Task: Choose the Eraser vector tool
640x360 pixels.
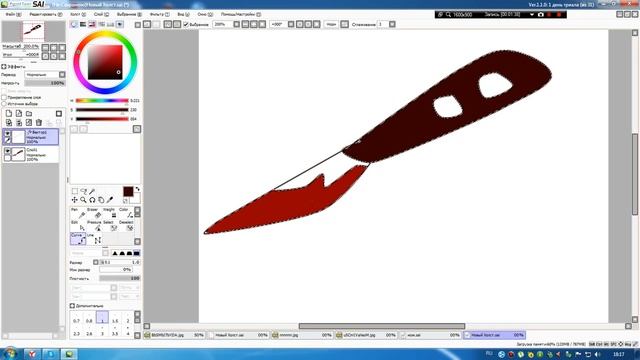Action: 94,213
